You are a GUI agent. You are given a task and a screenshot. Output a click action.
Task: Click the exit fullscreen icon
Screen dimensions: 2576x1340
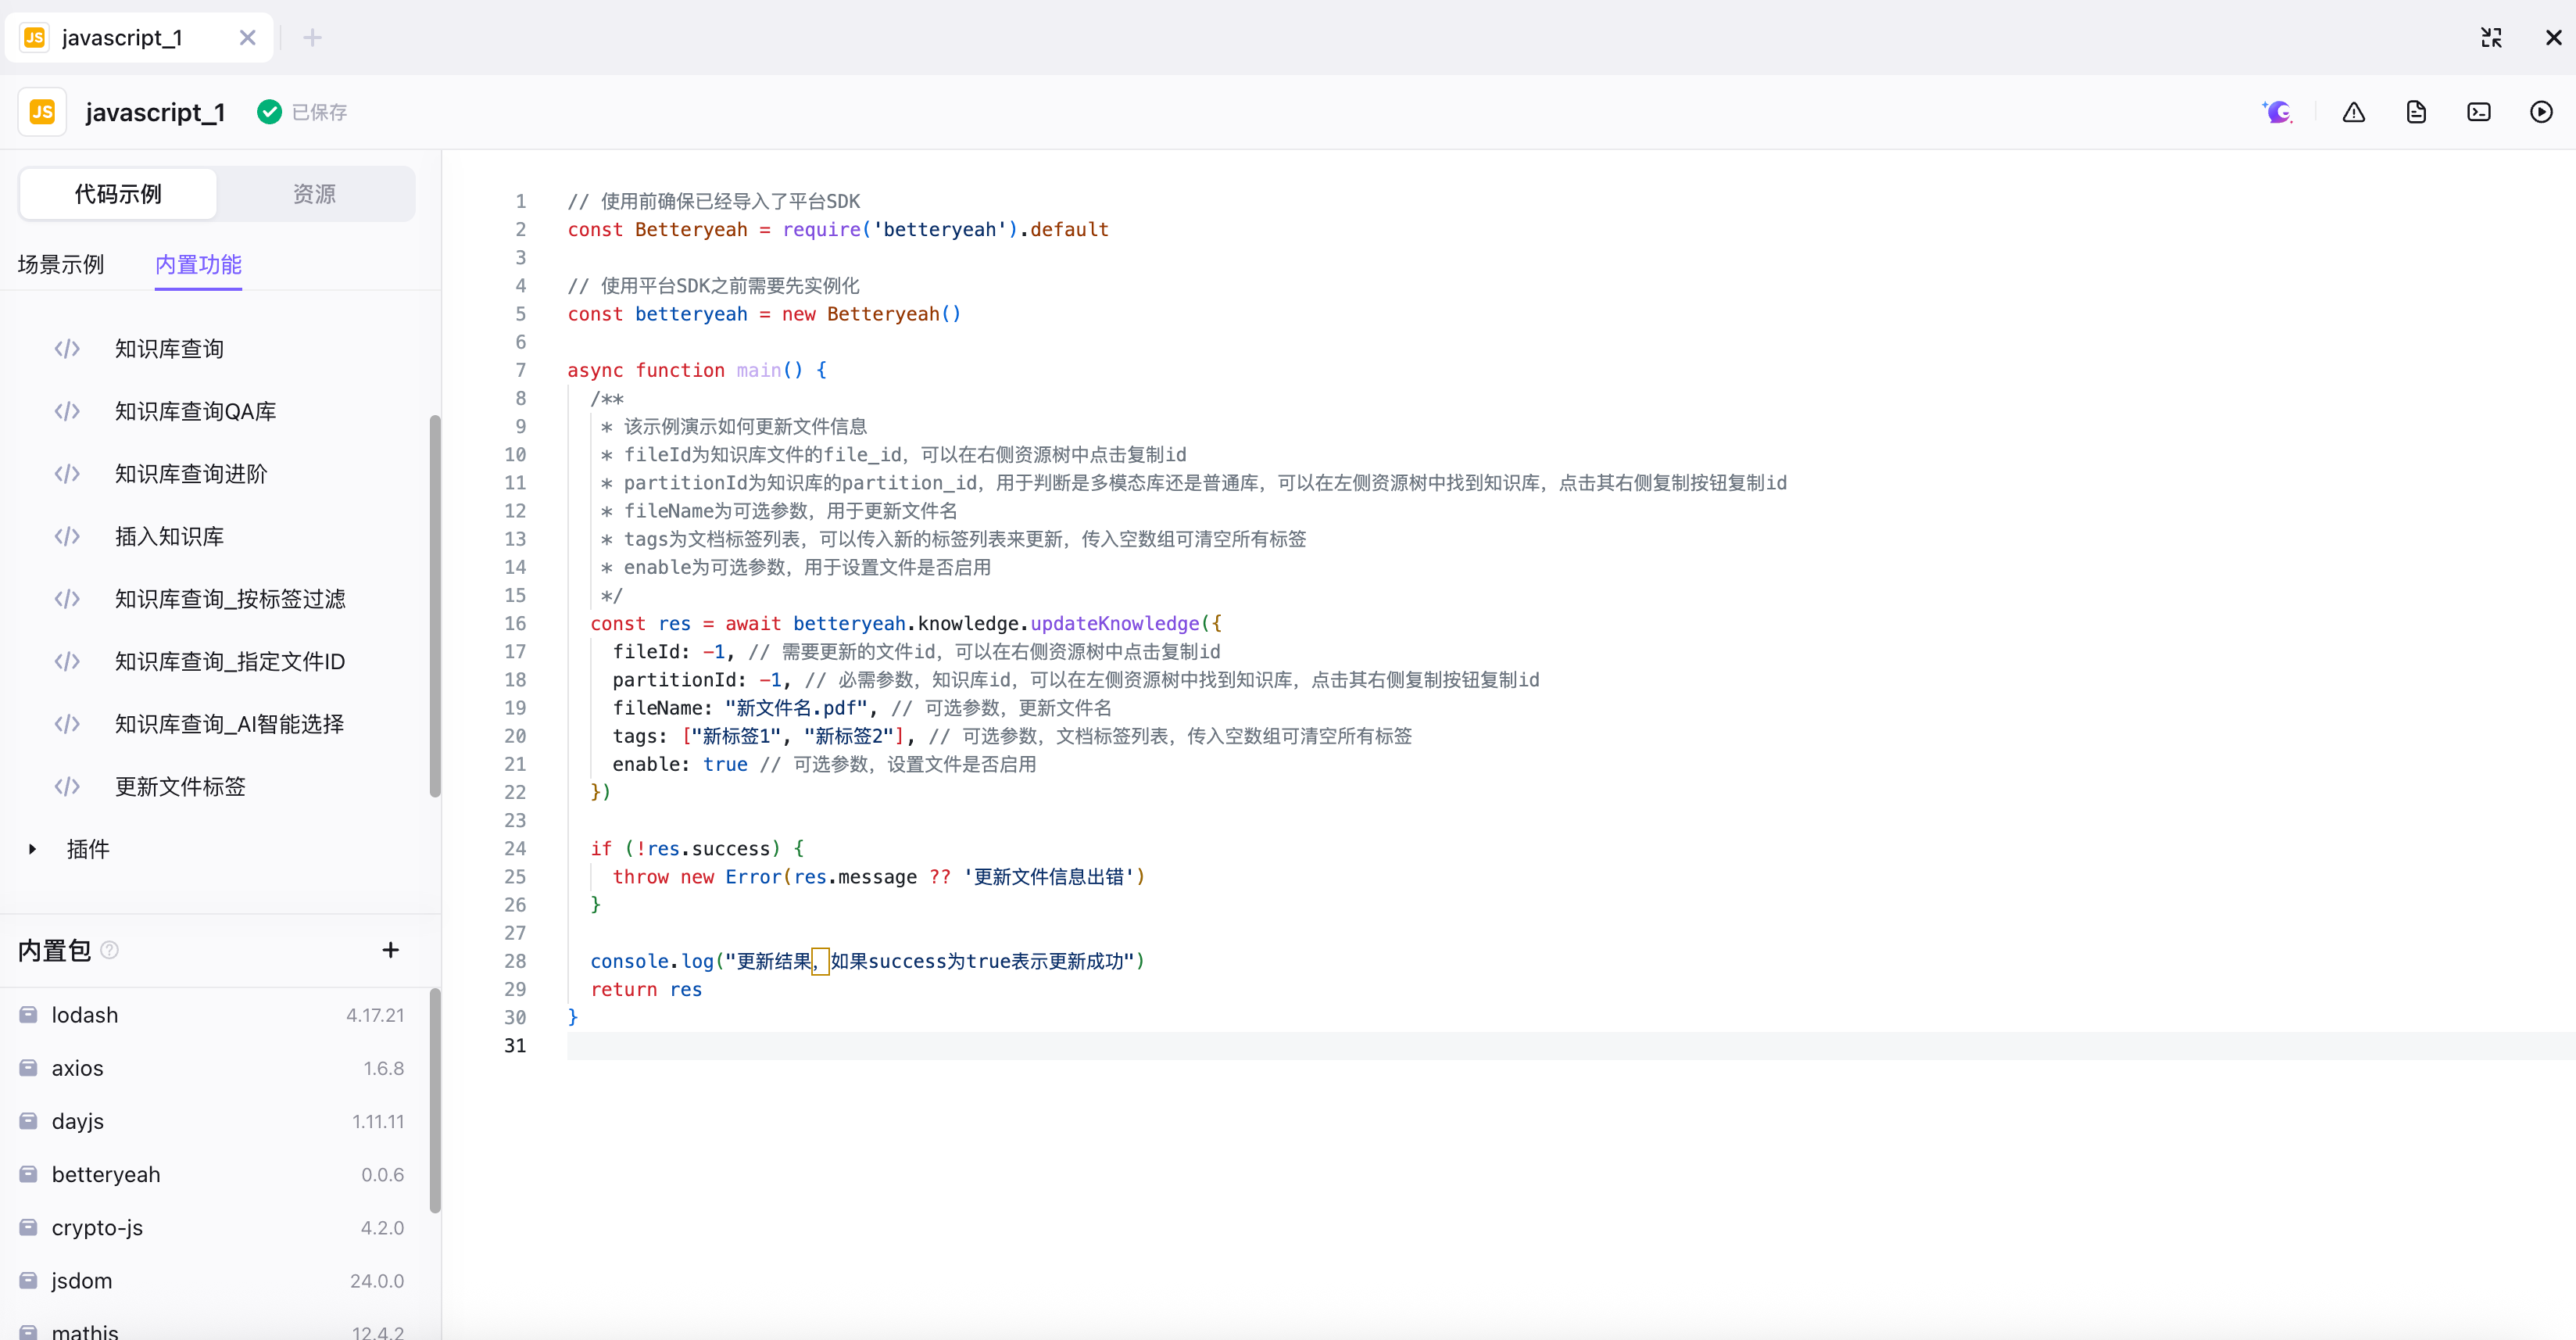(x=2491, y=37)
